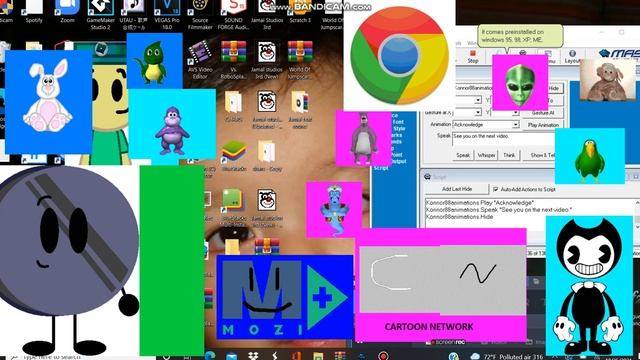640x360 pixels.
Task: Click the speech balloon about Windows 95
Action: 520,36
